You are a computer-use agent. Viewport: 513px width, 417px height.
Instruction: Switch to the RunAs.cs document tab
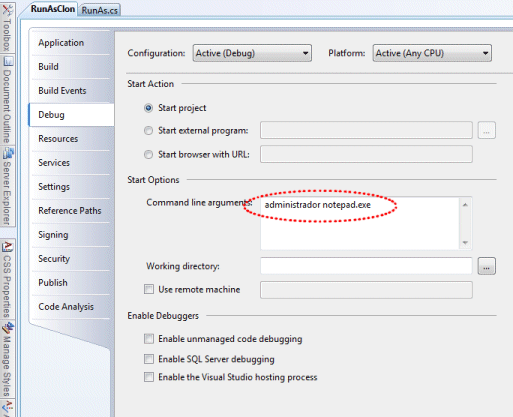click(100, 10)
